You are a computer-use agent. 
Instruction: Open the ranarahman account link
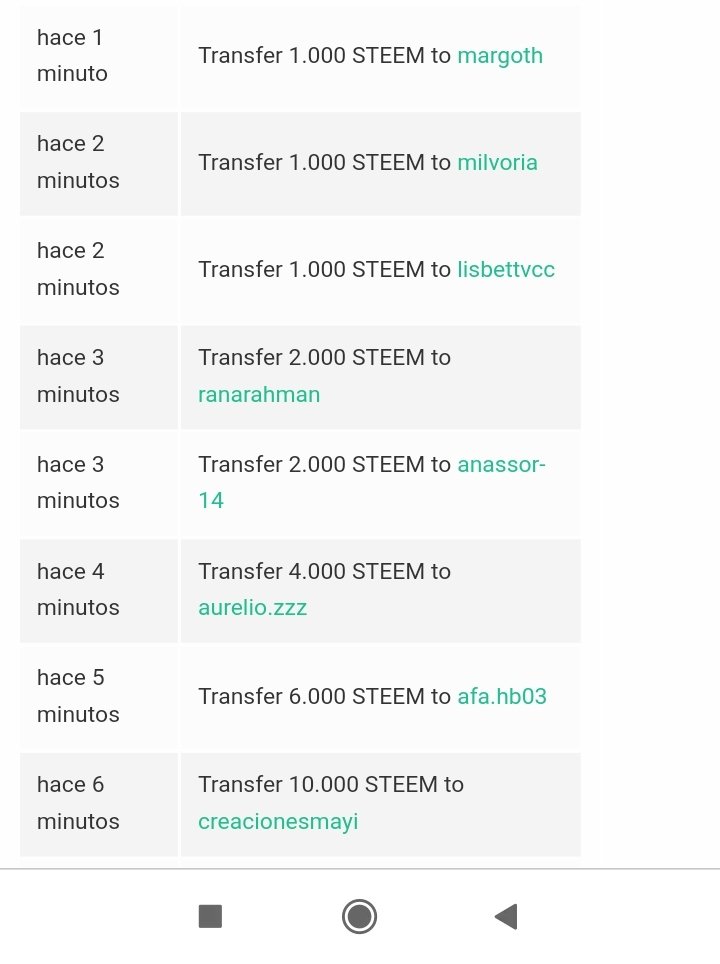click(x=259, y=395)
